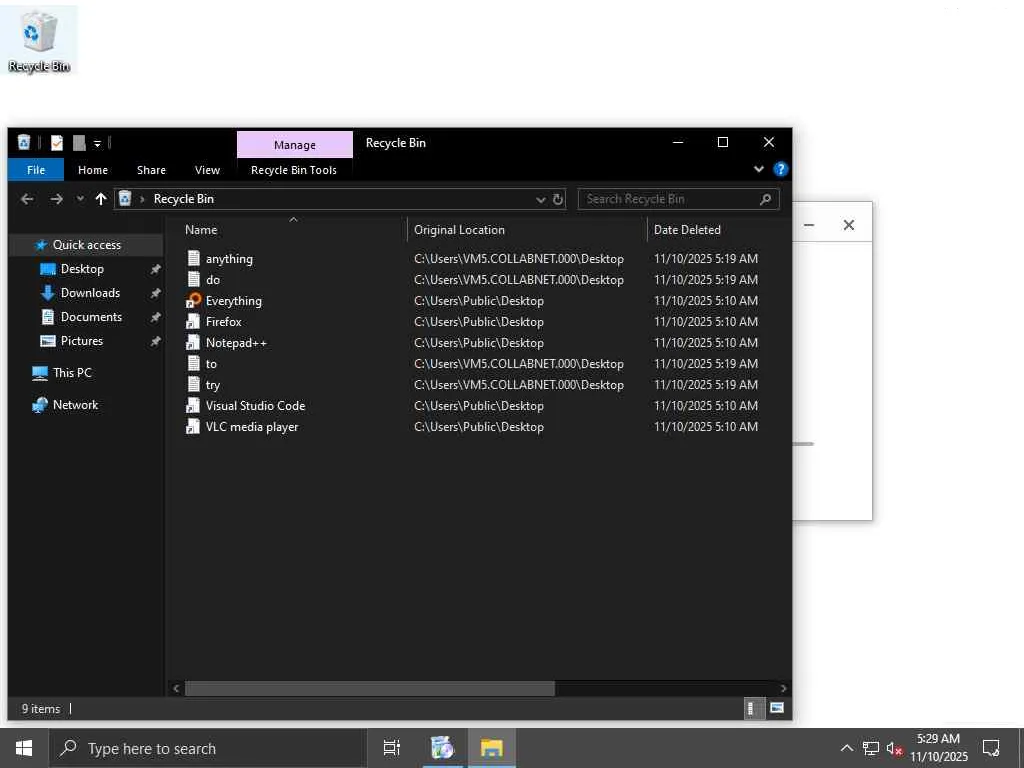The width and height of the screenshot is (1024, 768).
Task: Open the address bar history dropdown
Action: click(540, 199)
